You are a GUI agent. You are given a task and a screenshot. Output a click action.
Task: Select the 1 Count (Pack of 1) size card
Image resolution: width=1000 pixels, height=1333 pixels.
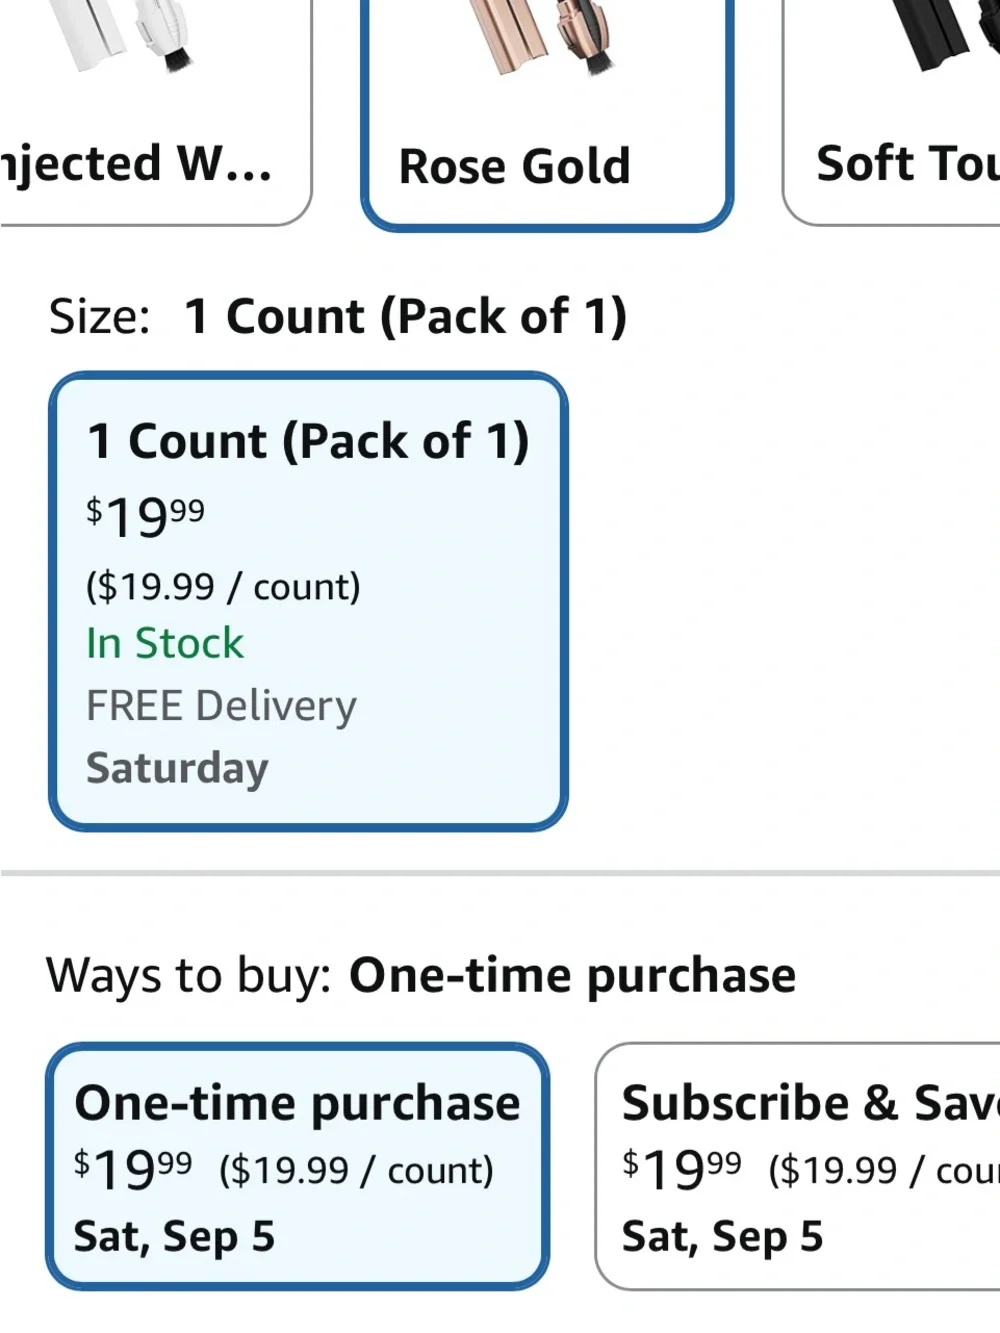click(x=308, y=601)
